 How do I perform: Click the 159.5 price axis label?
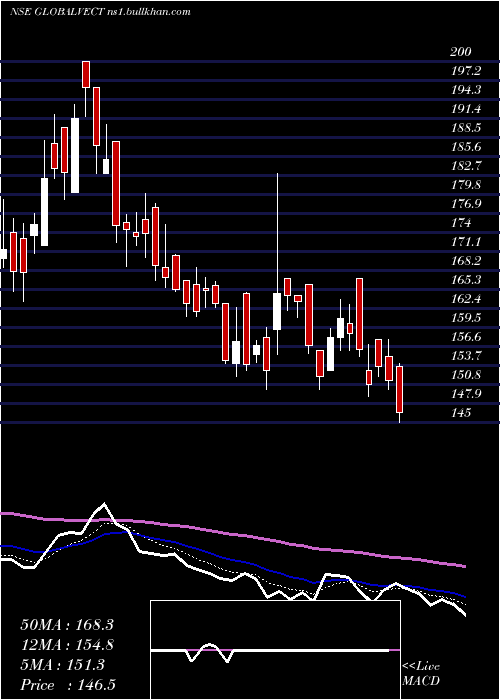click(465, 318)
